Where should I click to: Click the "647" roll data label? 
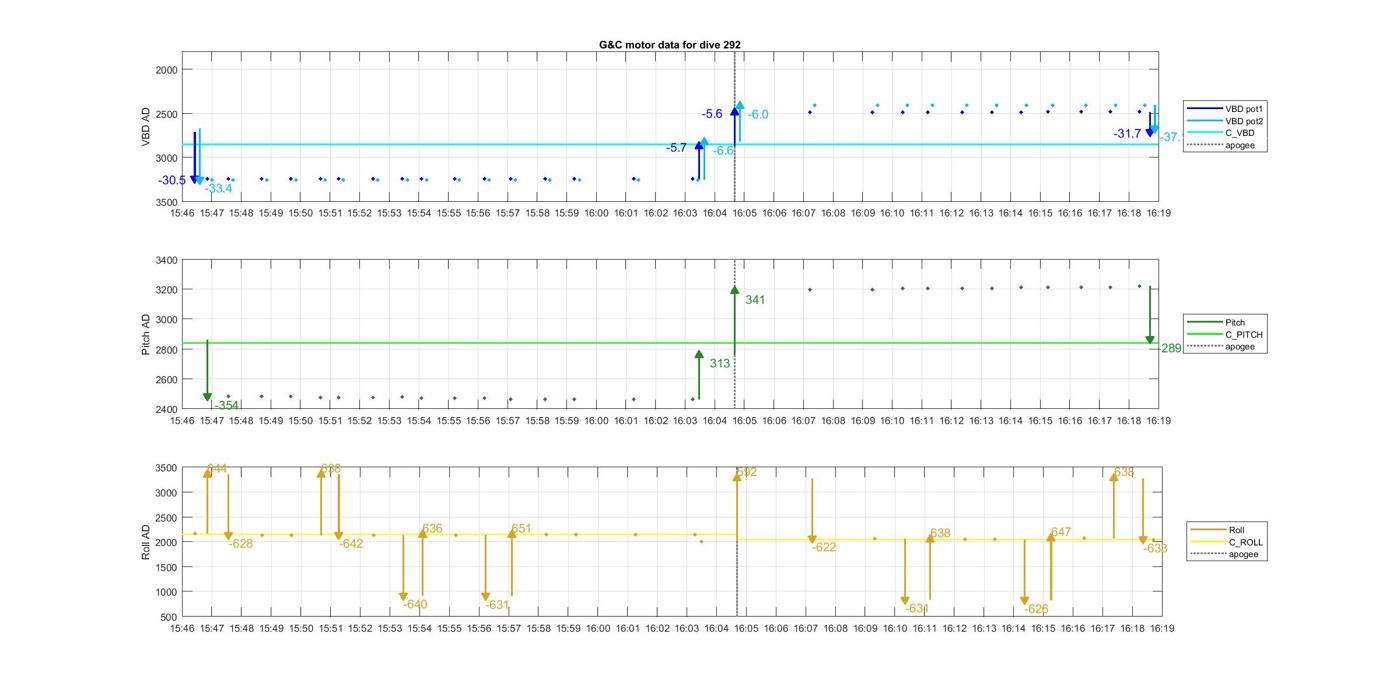click(x=1061, y=532)
